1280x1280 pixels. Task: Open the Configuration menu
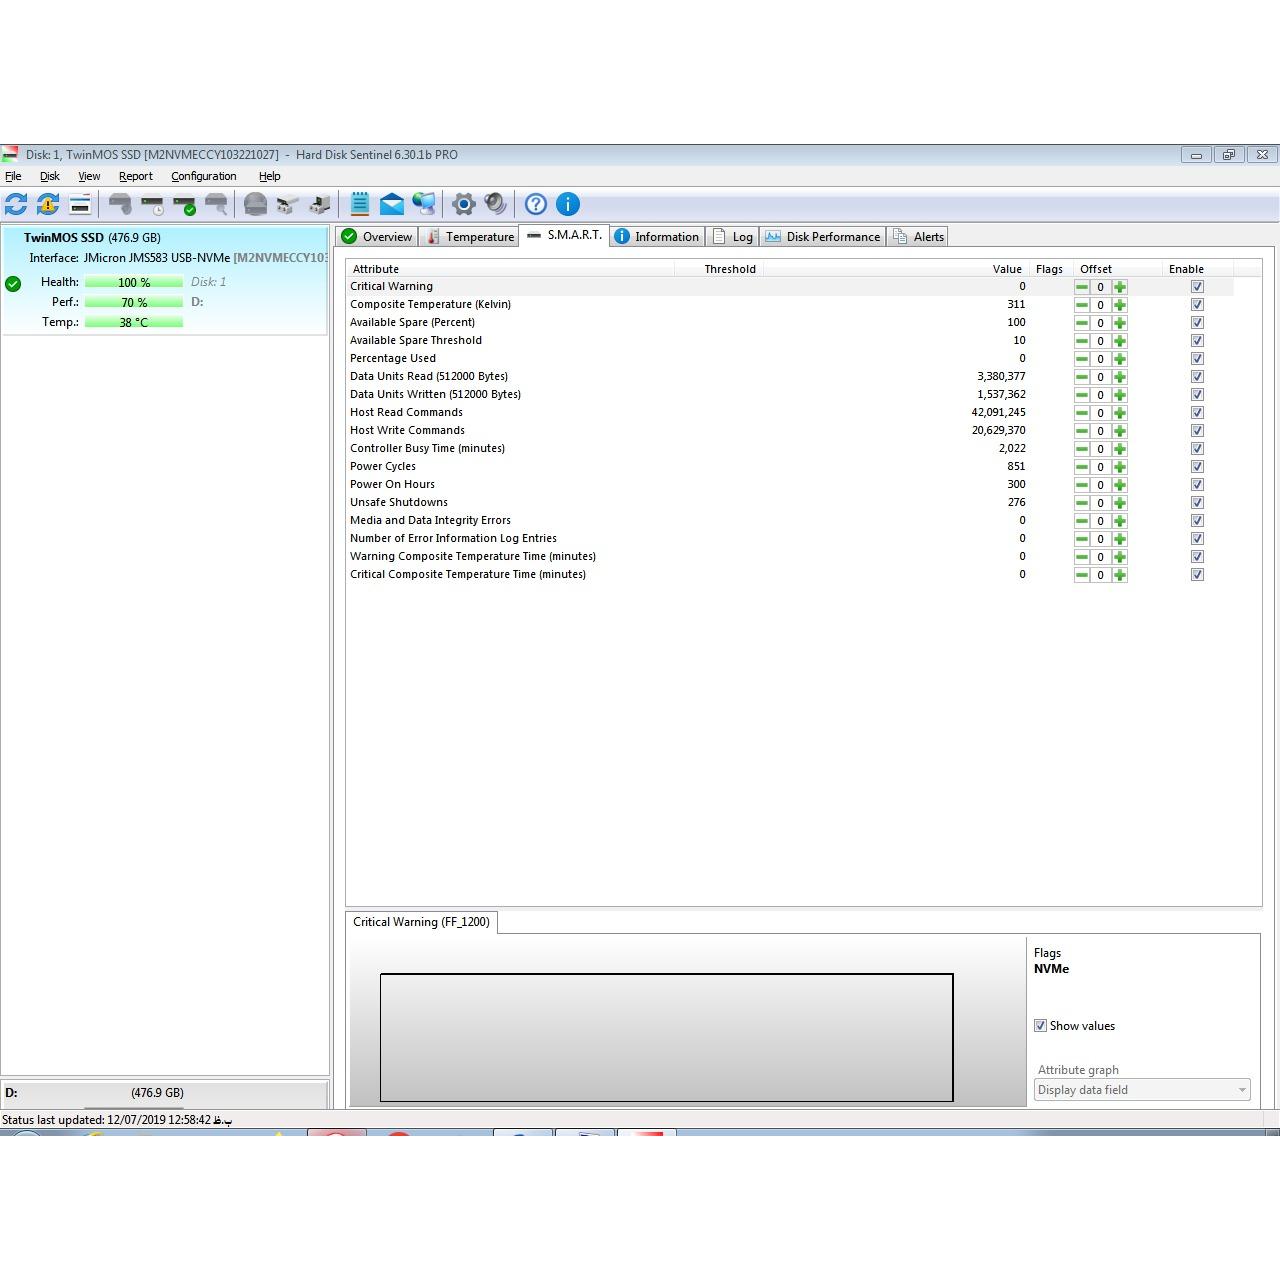point(203,176)
